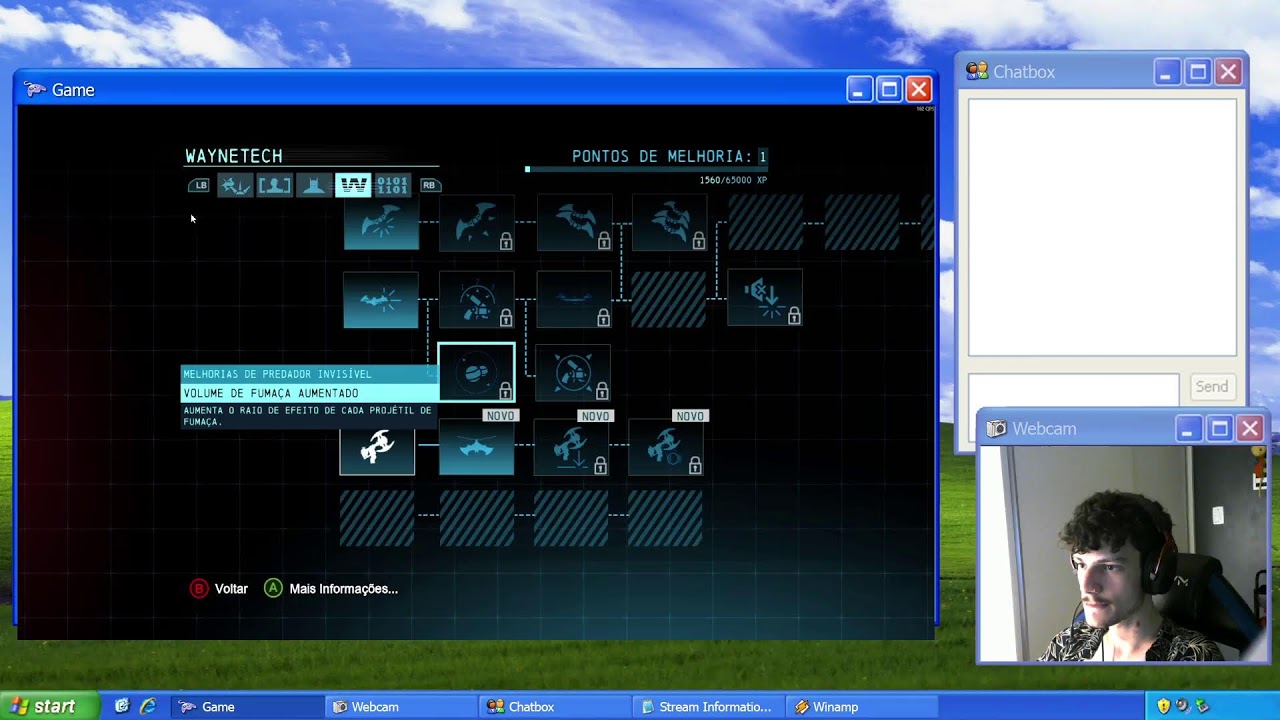1280x720 pixels.
Task: Open the combat upgrades tab icon
Action: (236, 185)
